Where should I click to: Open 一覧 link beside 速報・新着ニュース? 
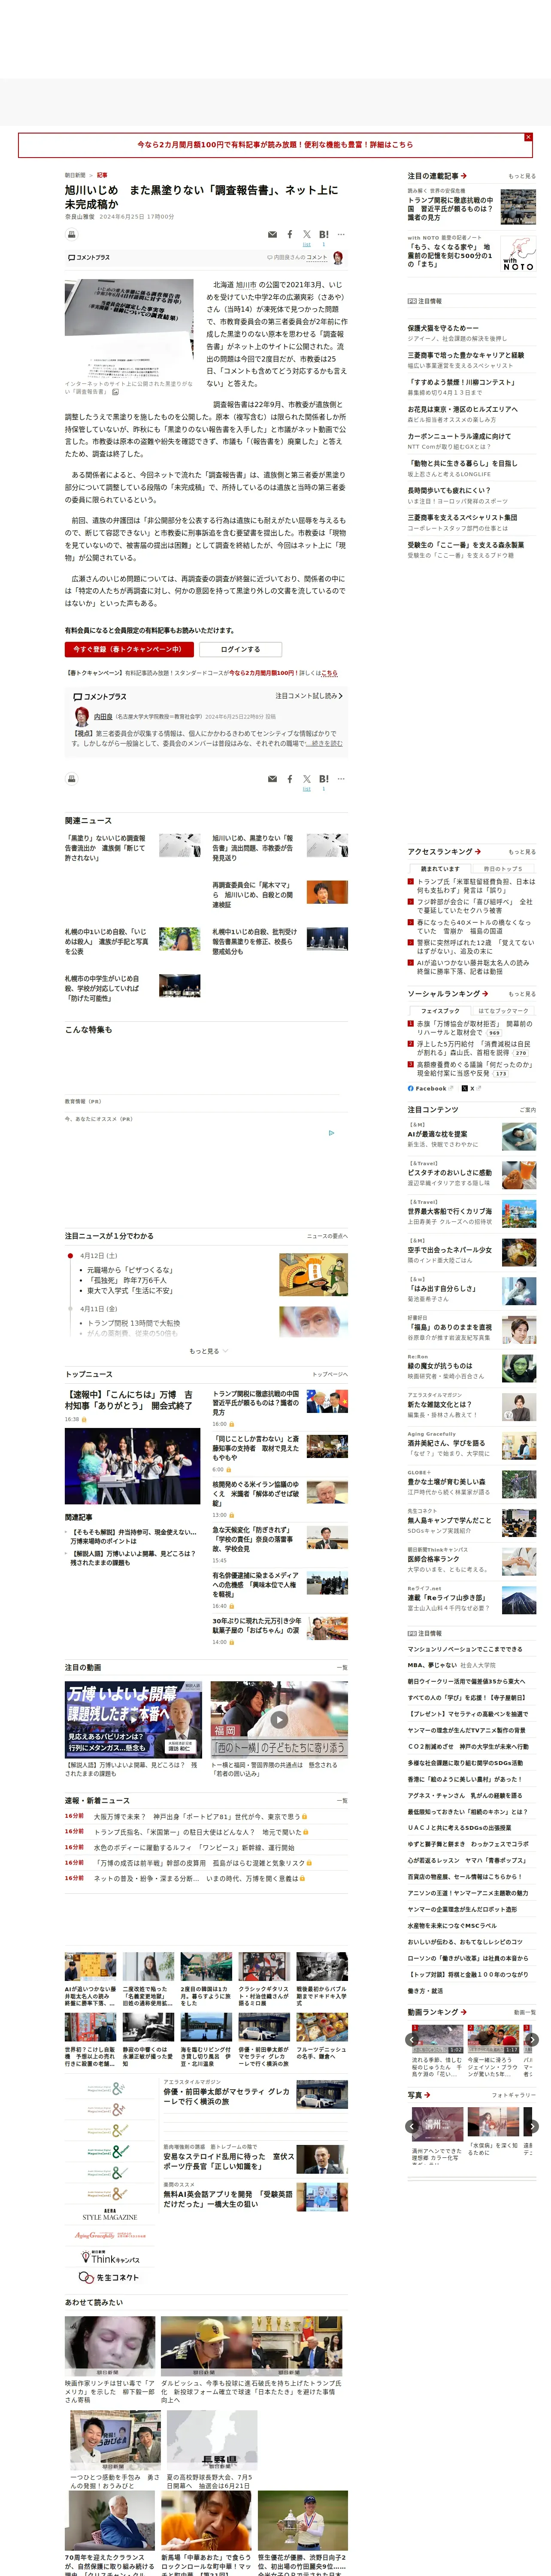(342, 1800)
